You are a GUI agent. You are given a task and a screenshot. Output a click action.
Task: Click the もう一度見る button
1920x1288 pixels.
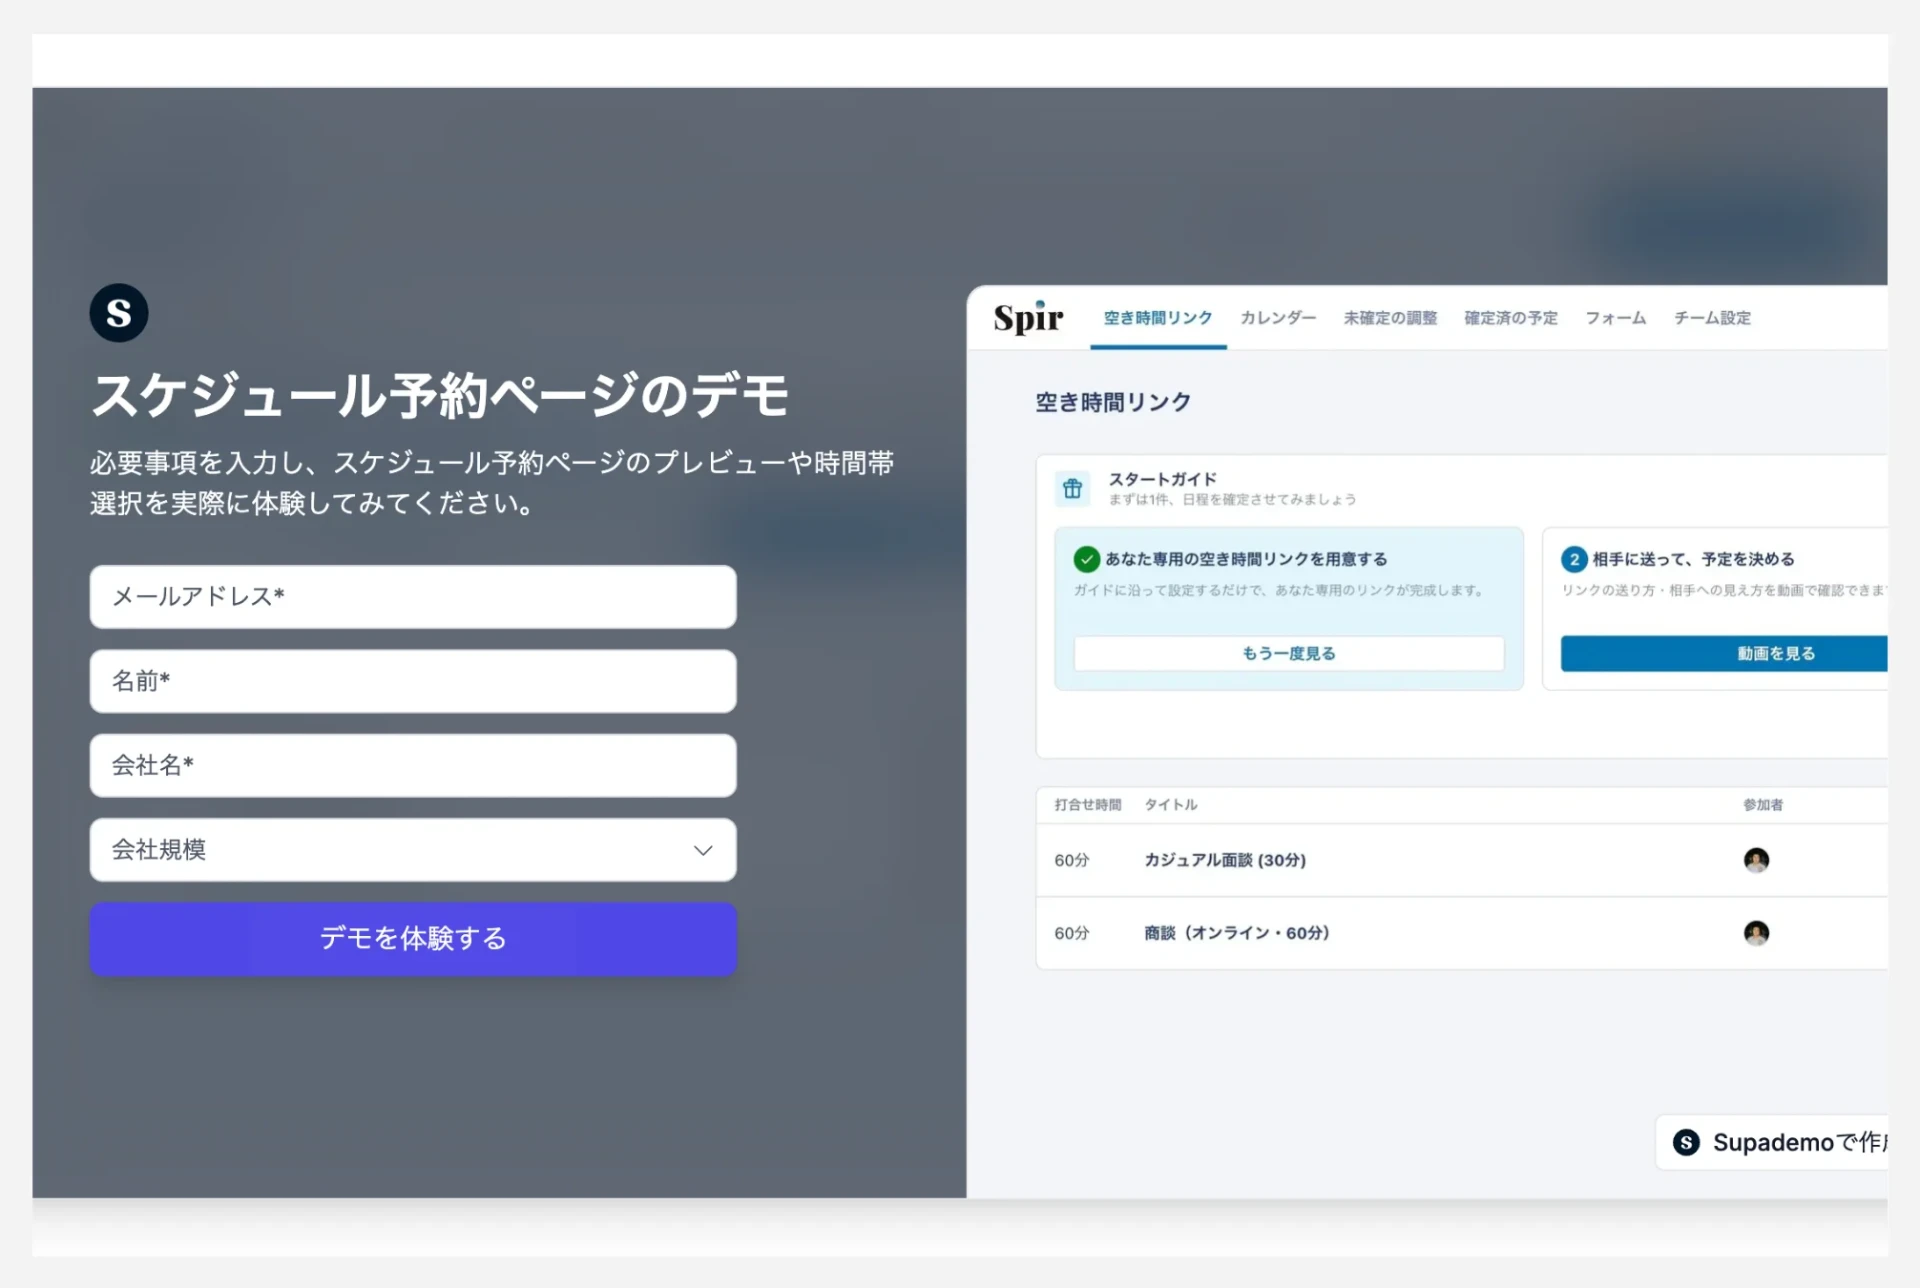point(1289,653)
